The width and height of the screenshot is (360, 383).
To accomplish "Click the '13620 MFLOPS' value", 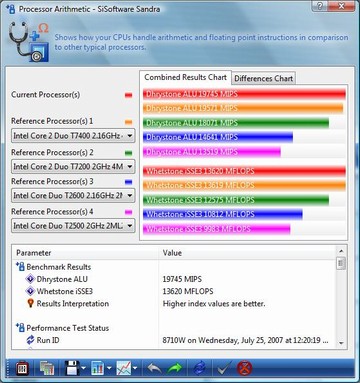I will 188,291.
